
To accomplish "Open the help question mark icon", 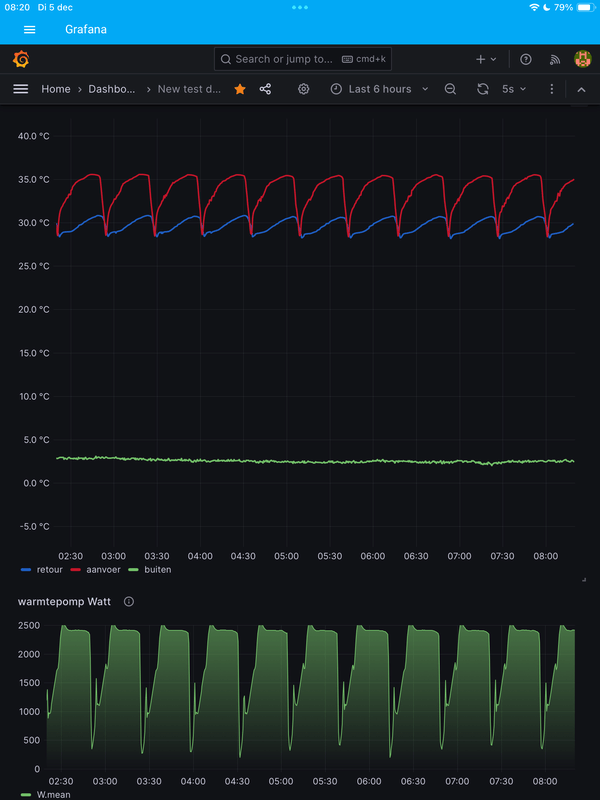I will tap(526, 59).
